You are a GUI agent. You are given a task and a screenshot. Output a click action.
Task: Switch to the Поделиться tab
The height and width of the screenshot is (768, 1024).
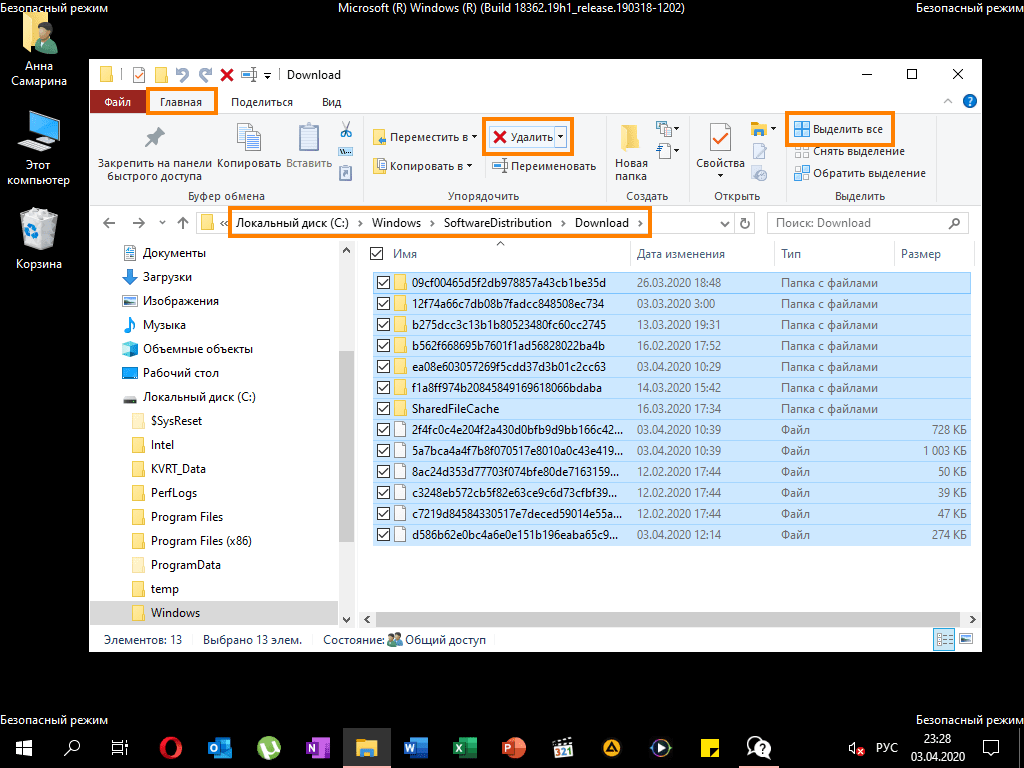(262, 102)
